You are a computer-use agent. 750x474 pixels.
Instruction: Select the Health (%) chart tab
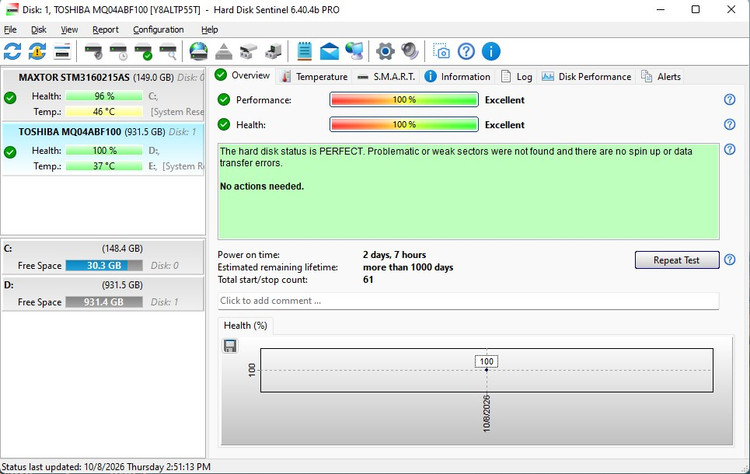tap(245, 325)
